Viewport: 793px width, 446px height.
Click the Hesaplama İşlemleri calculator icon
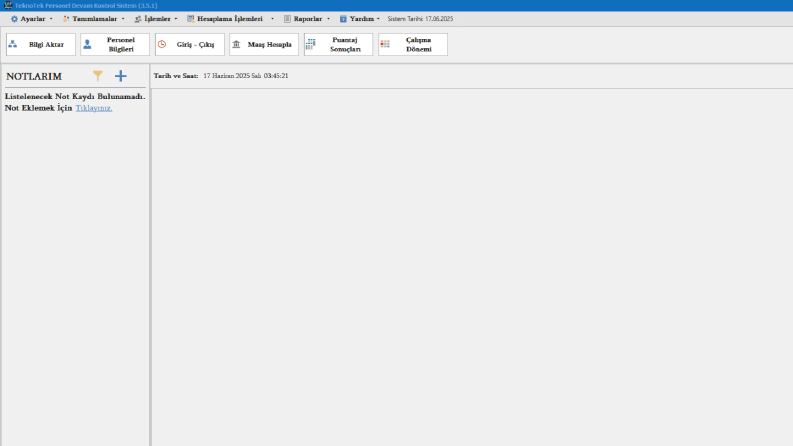pyautogui.click(x=191, y=19)
